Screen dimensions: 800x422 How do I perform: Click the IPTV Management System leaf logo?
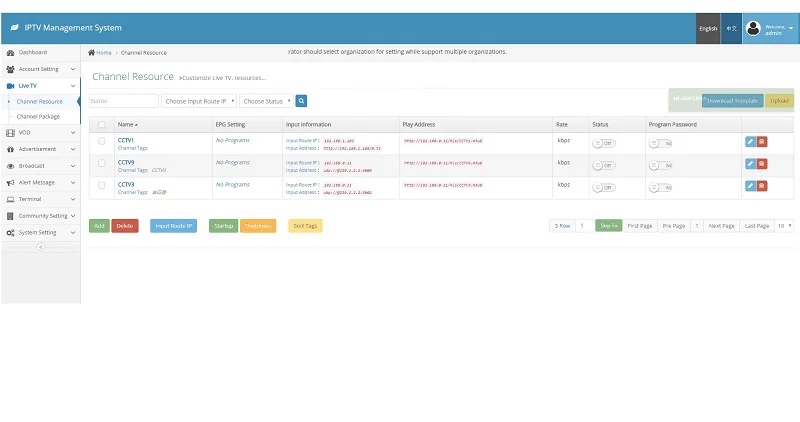point(14,28)
